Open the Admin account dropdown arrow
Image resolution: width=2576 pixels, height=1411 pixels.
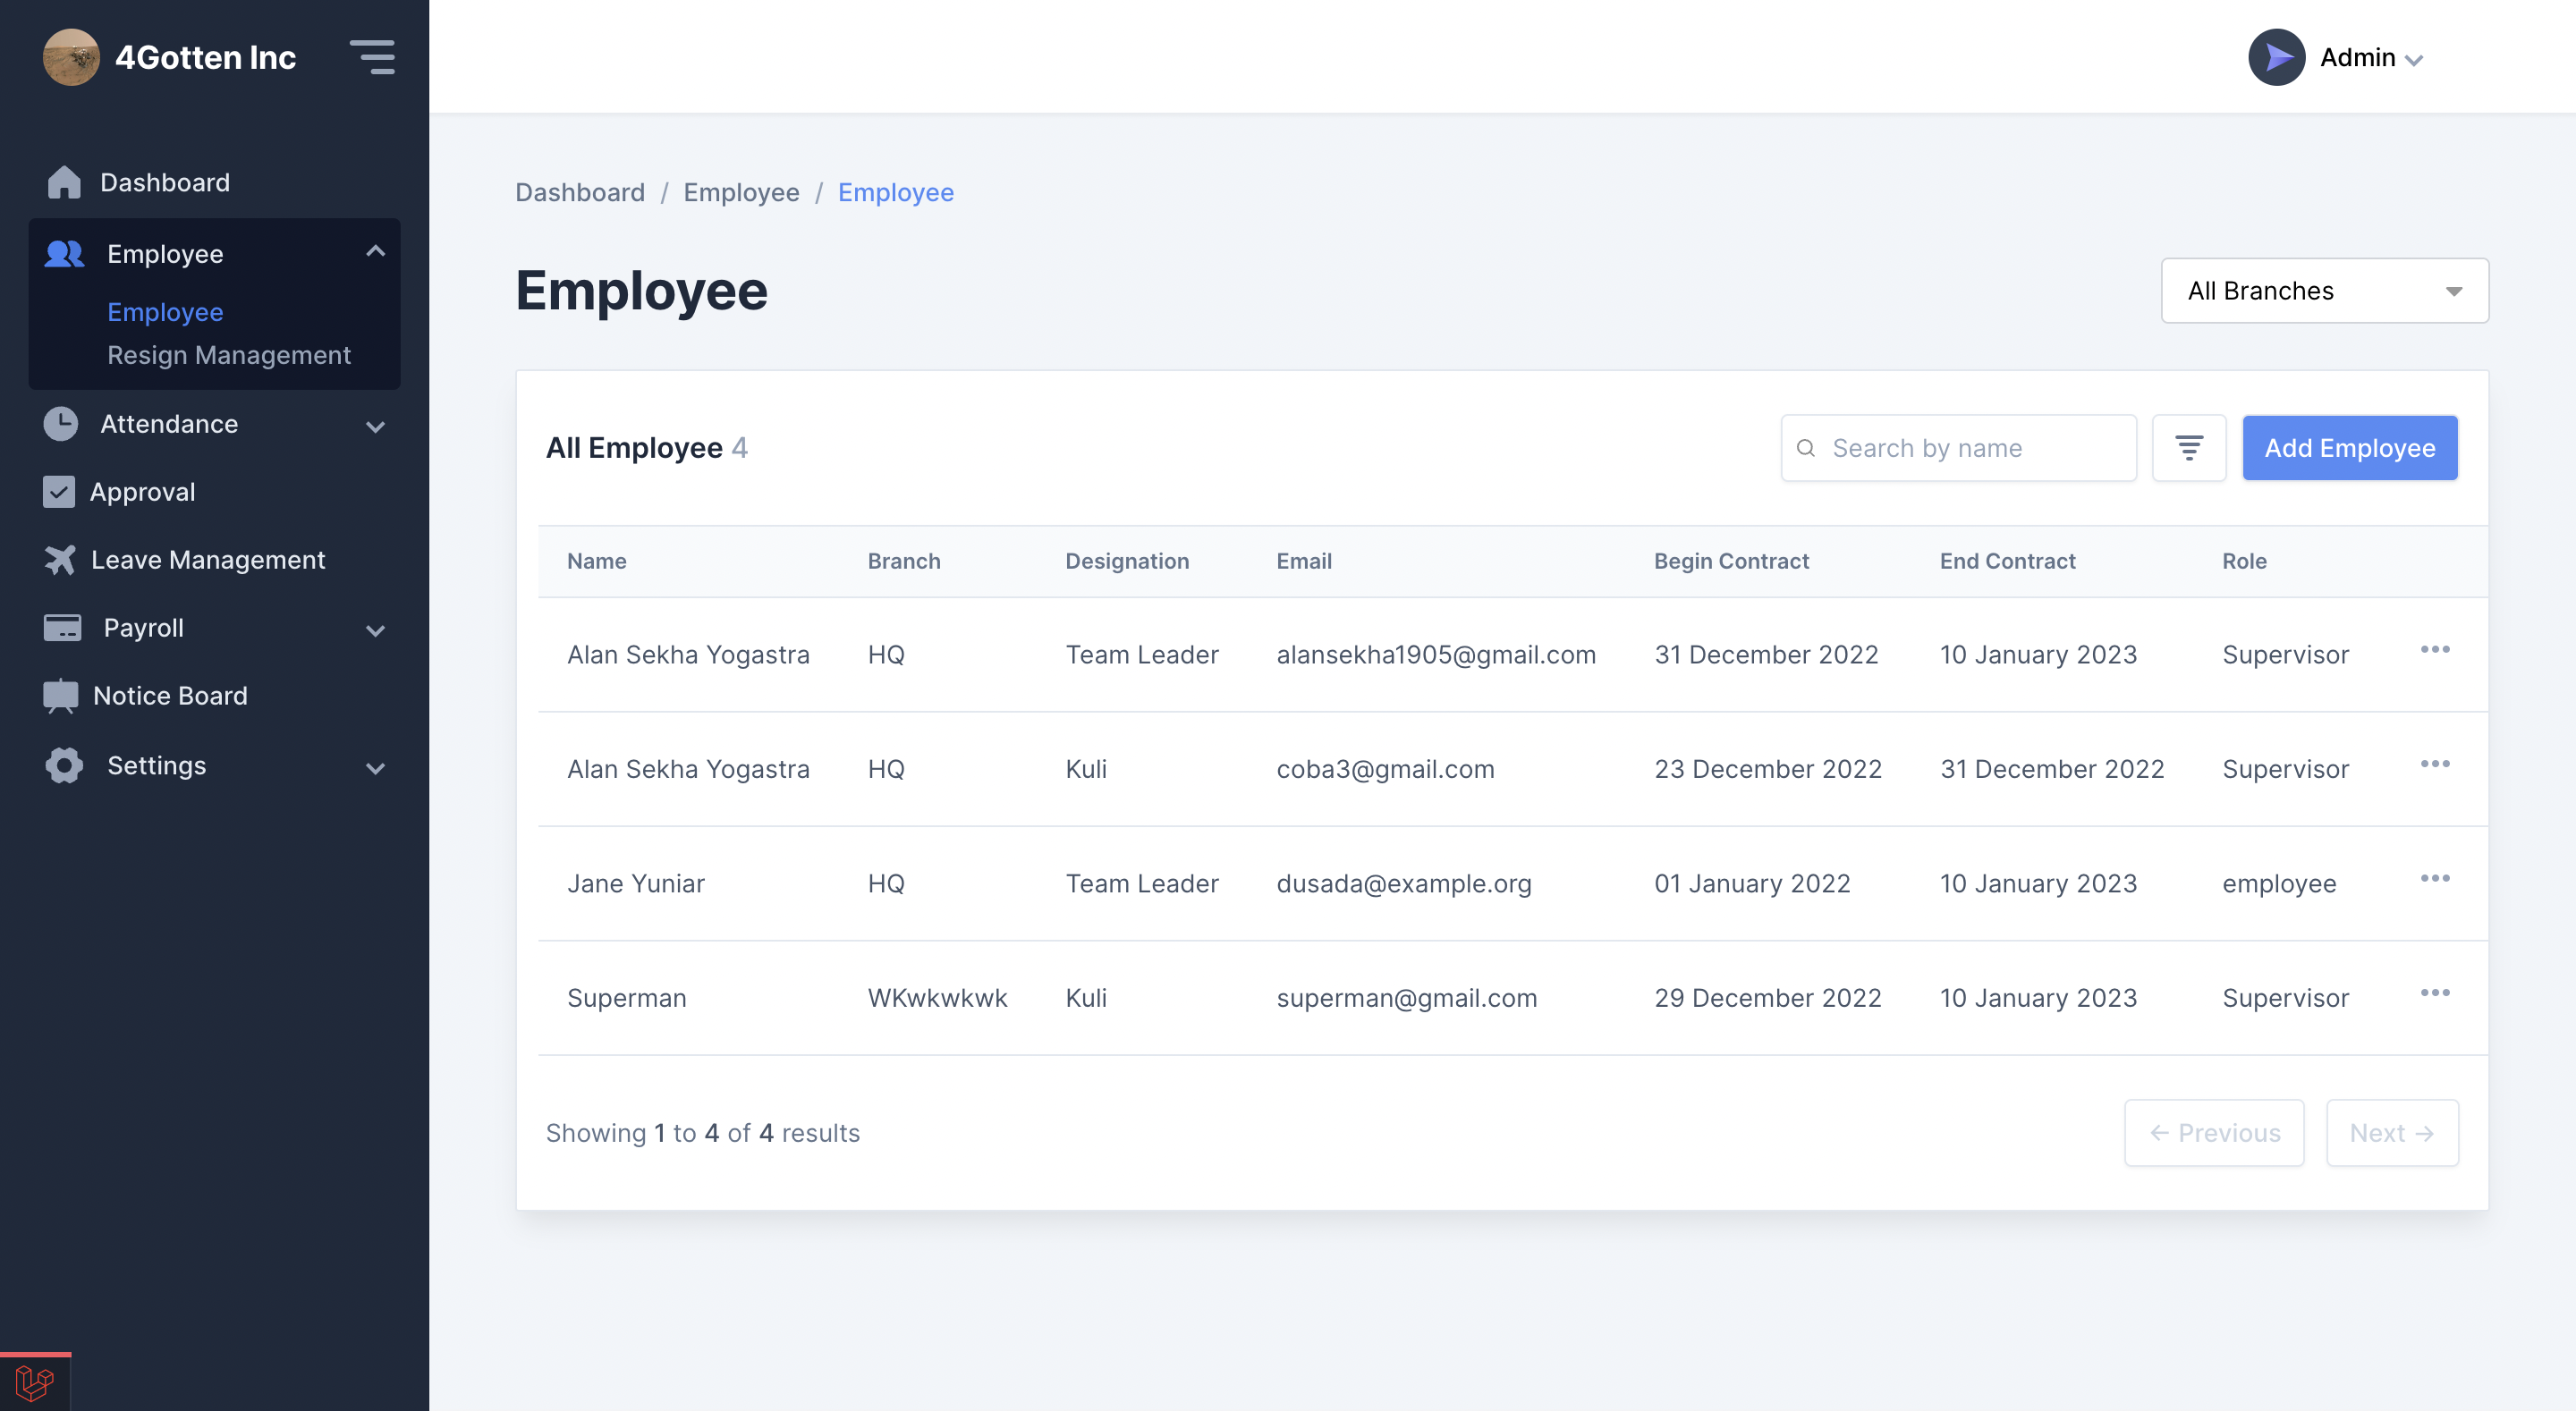tap(2413, 60)
